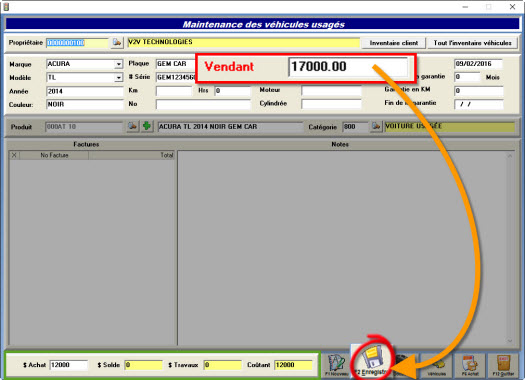Click the F2 Enregistrer floppy disk icon
The height and width of the screenshot is (380, 525).
coord(371,362)
